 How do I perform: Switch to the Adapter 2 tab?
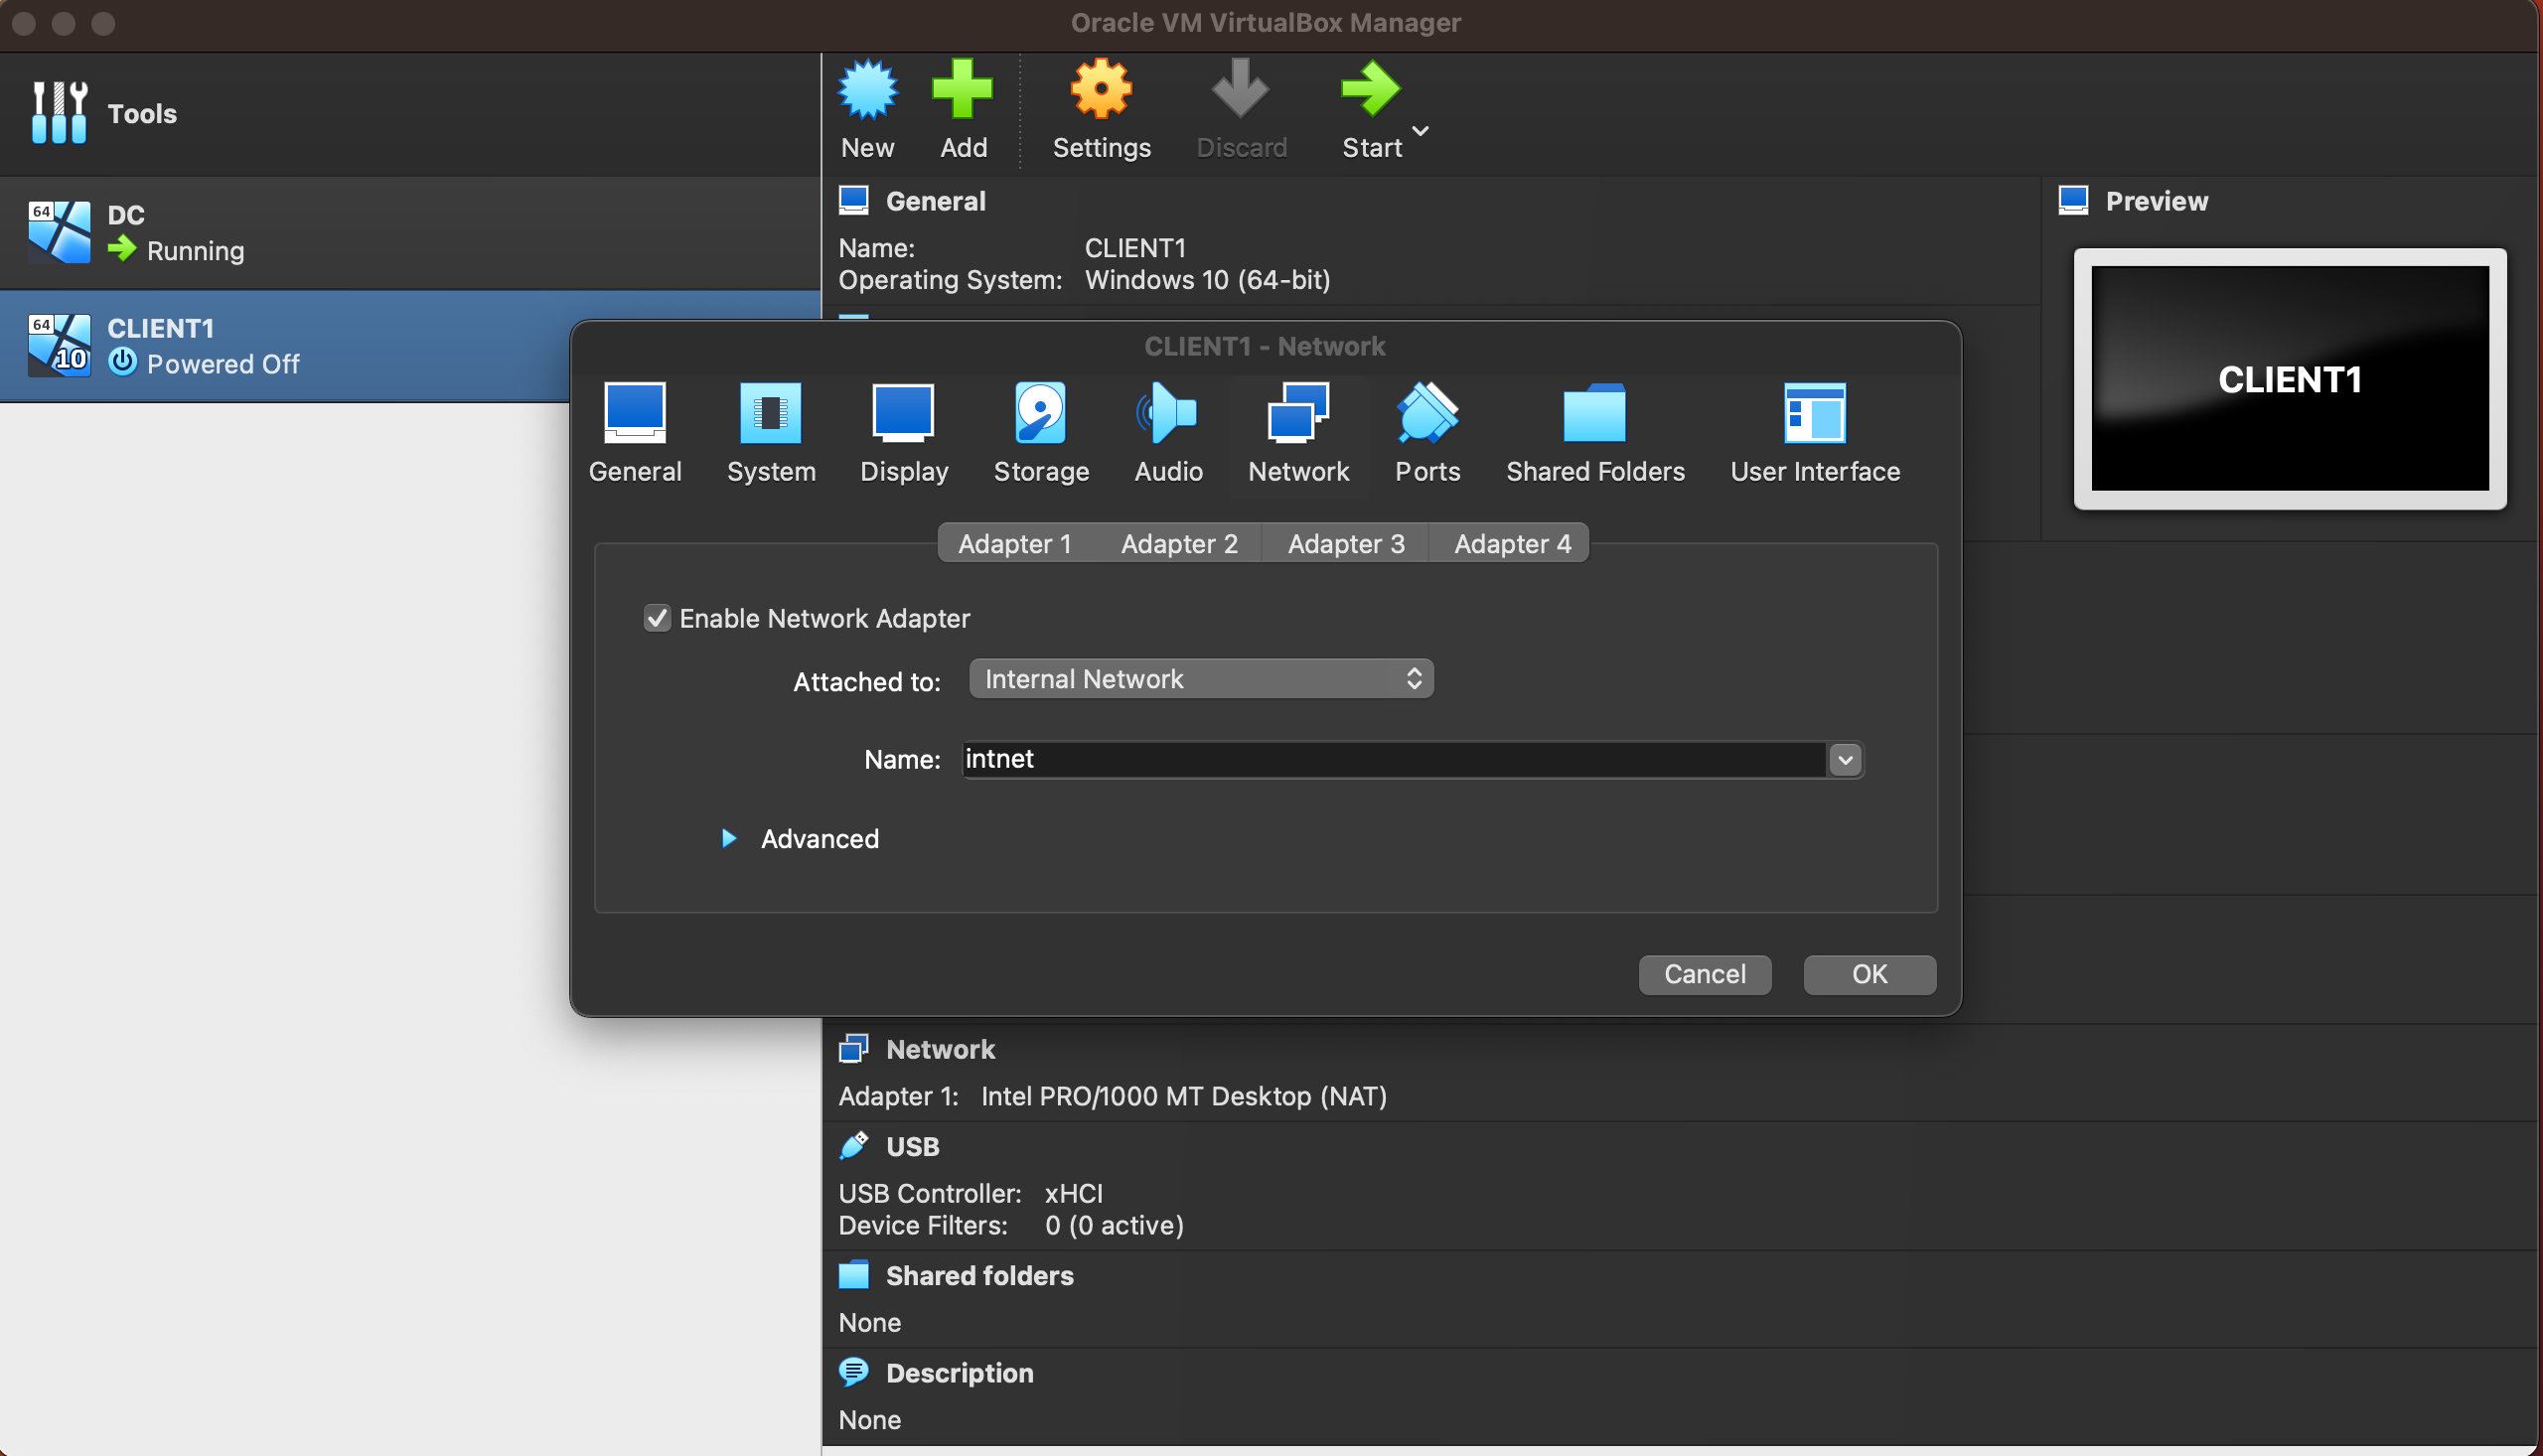pos(1179,543)
